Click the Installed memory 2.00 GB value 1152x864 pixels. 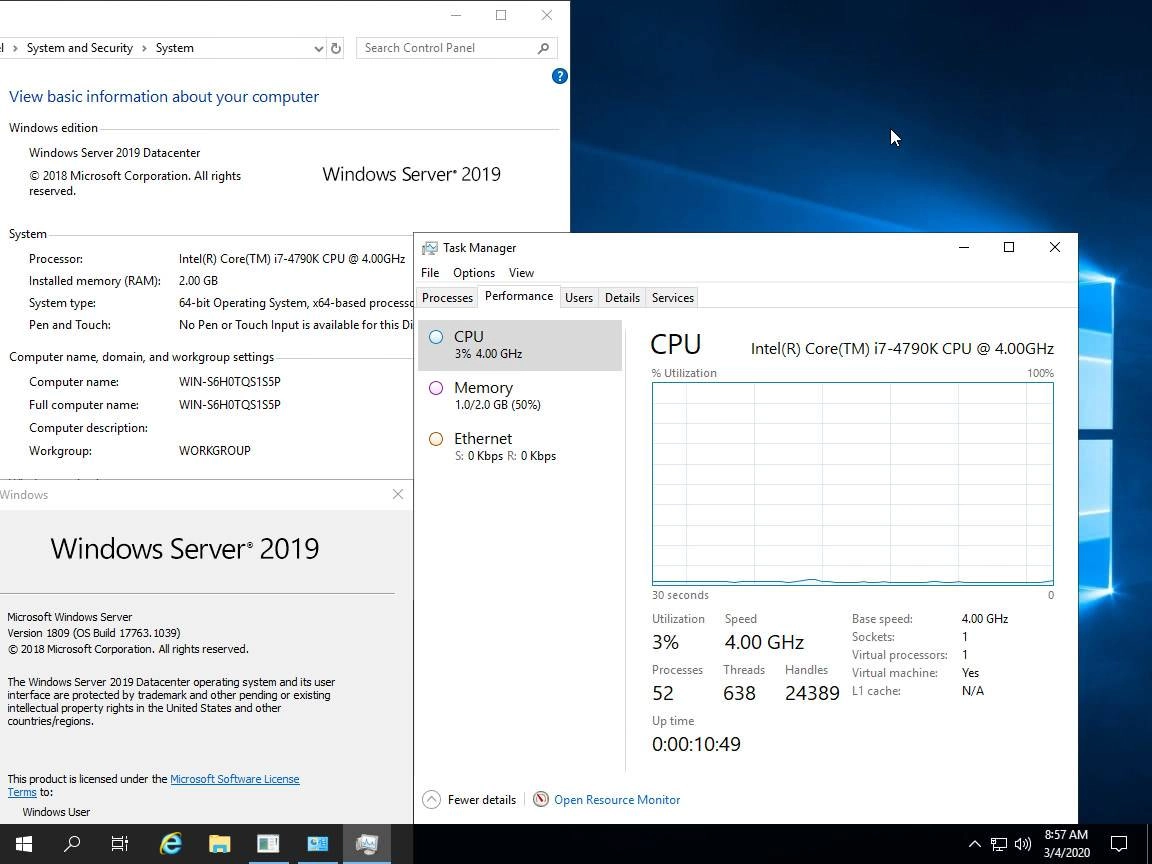click(x=198, y=281)
